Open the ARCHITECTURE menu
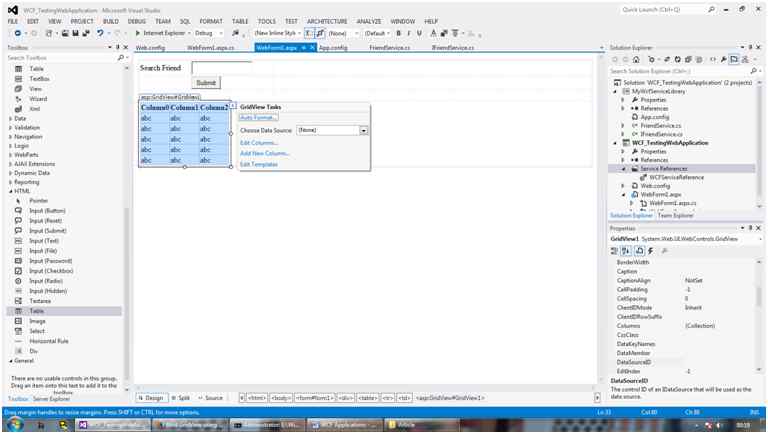This screenshot has height=434, width=768. pos(327,22)
